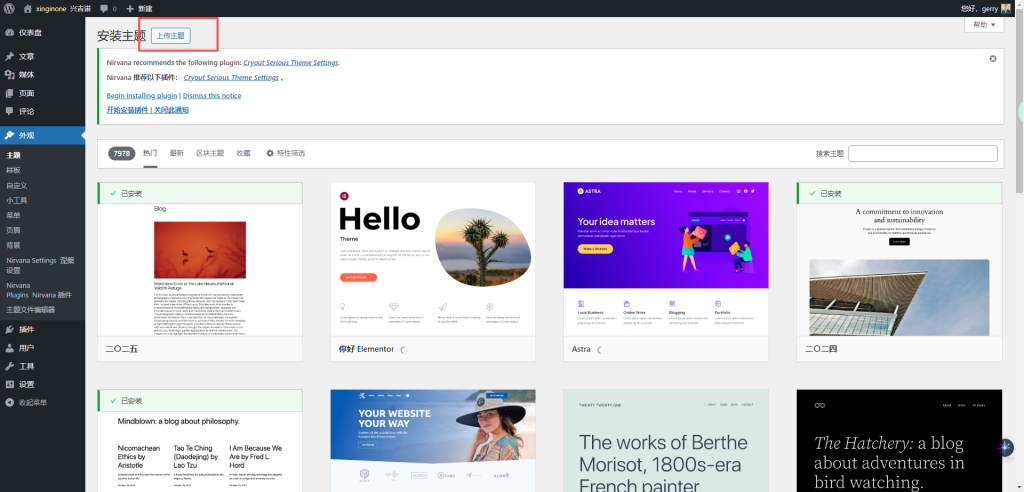This screenshot has height=492, width=1024.
Task: Switch to the 最新 latest tab
Action: tap(176, 154)
